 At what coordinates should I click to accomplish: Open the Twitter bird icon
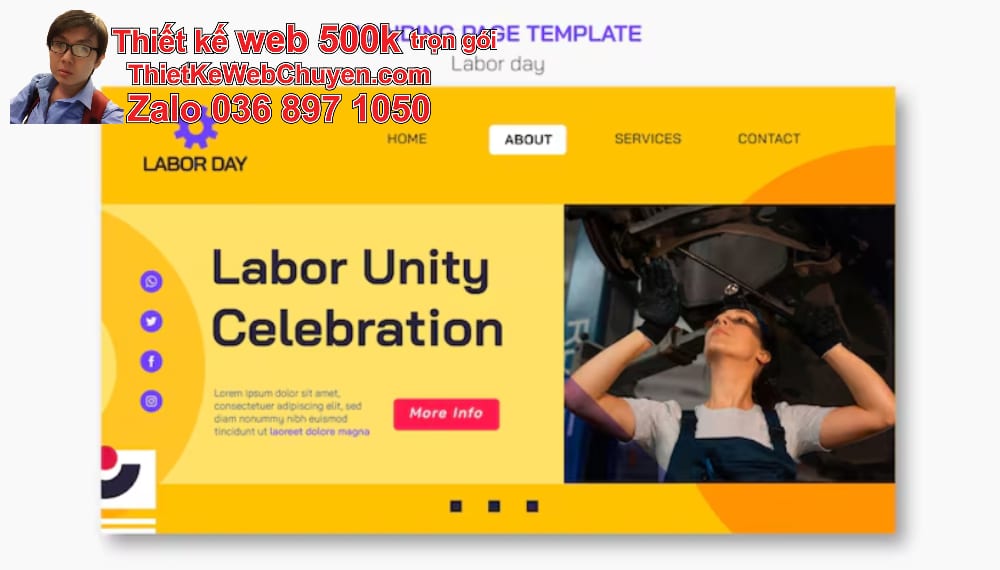point(151,321)
